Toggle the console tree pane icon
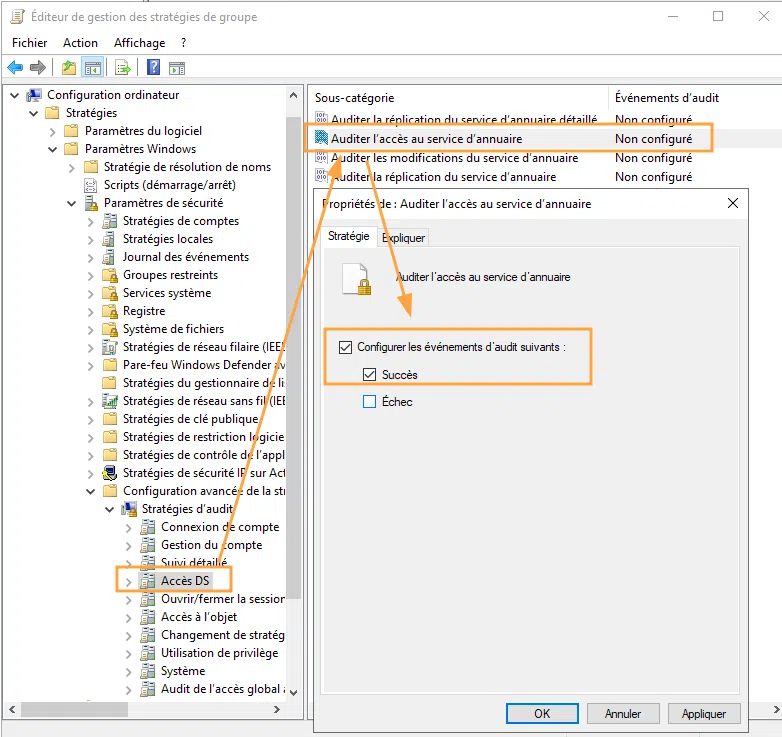This screenshot has height=737, width=782. click(93, 68)
